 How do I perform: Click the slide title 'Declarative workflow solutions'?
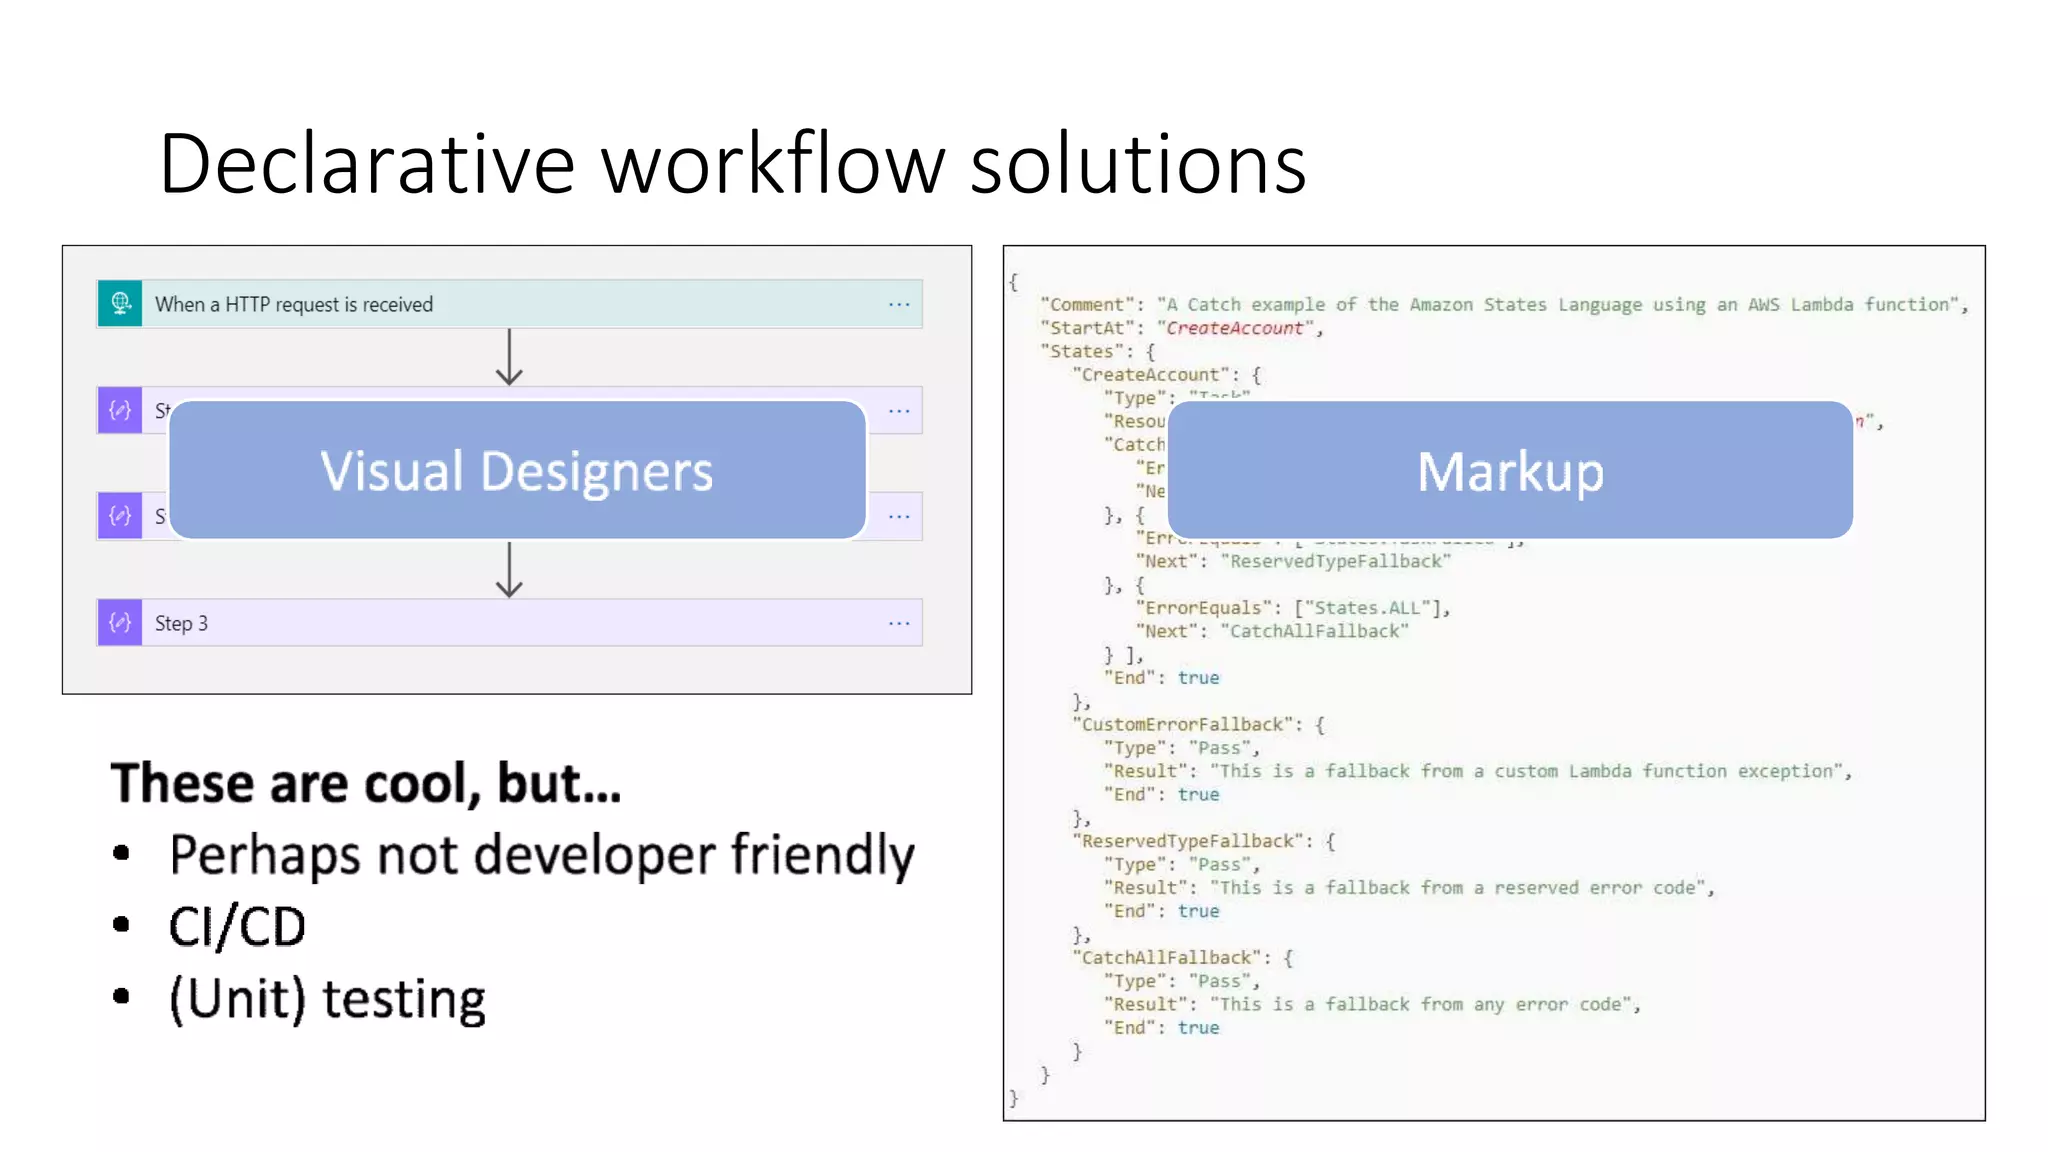732,163
